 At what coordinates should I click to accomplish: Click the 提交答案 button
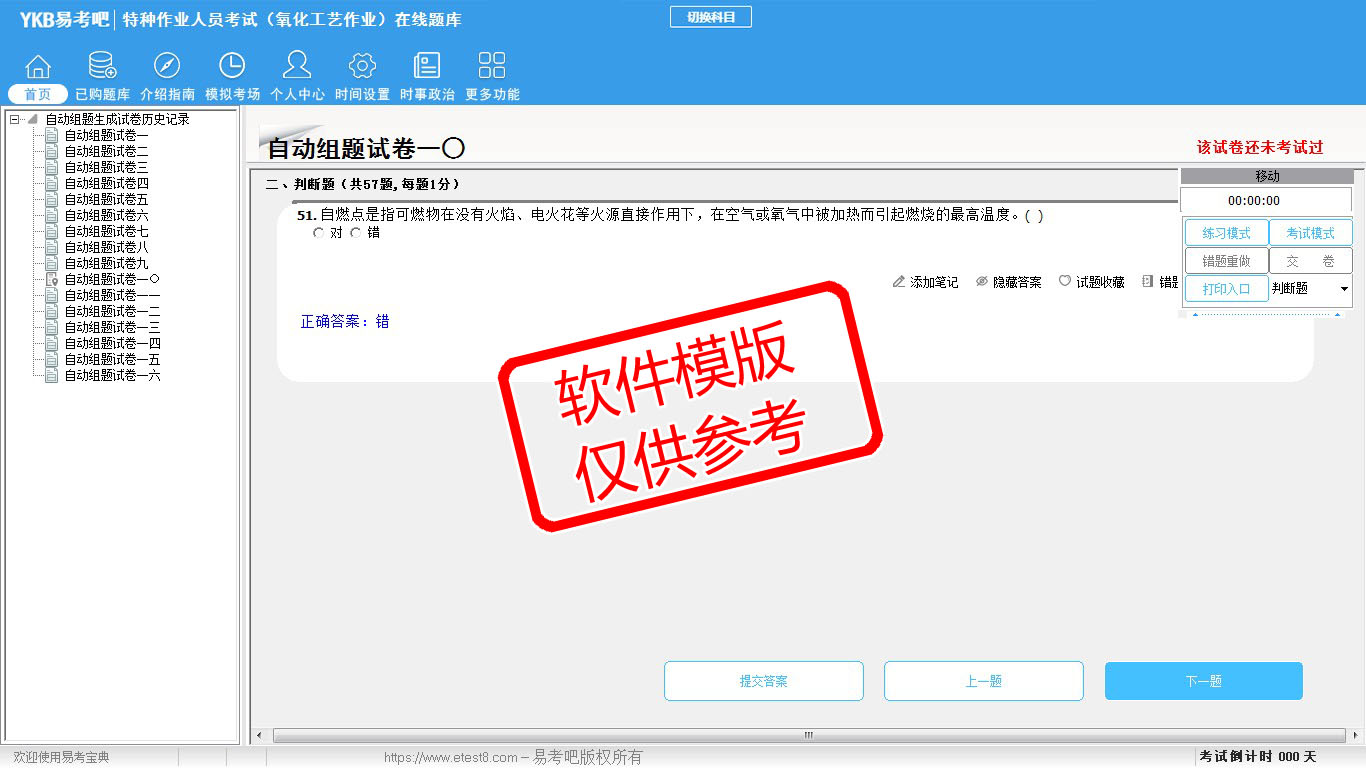tap(763, 681)
